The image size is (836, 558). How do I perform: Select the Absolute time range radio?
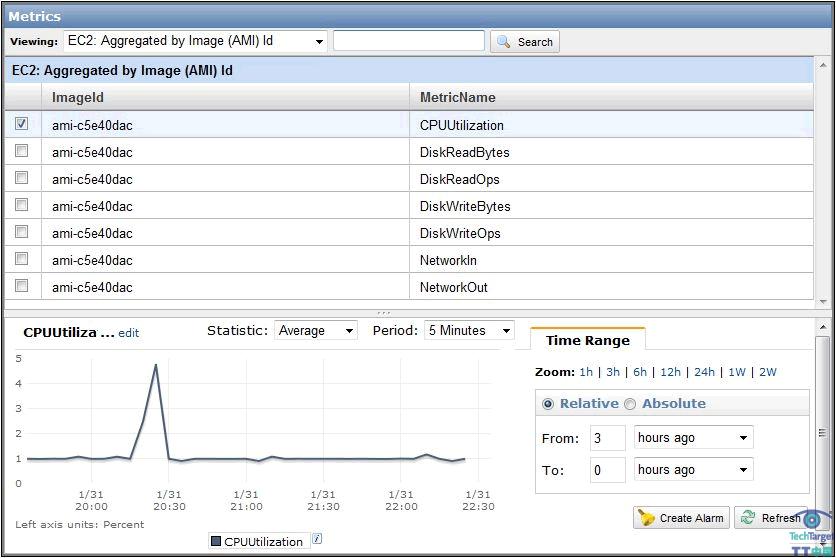pos(630,404)
